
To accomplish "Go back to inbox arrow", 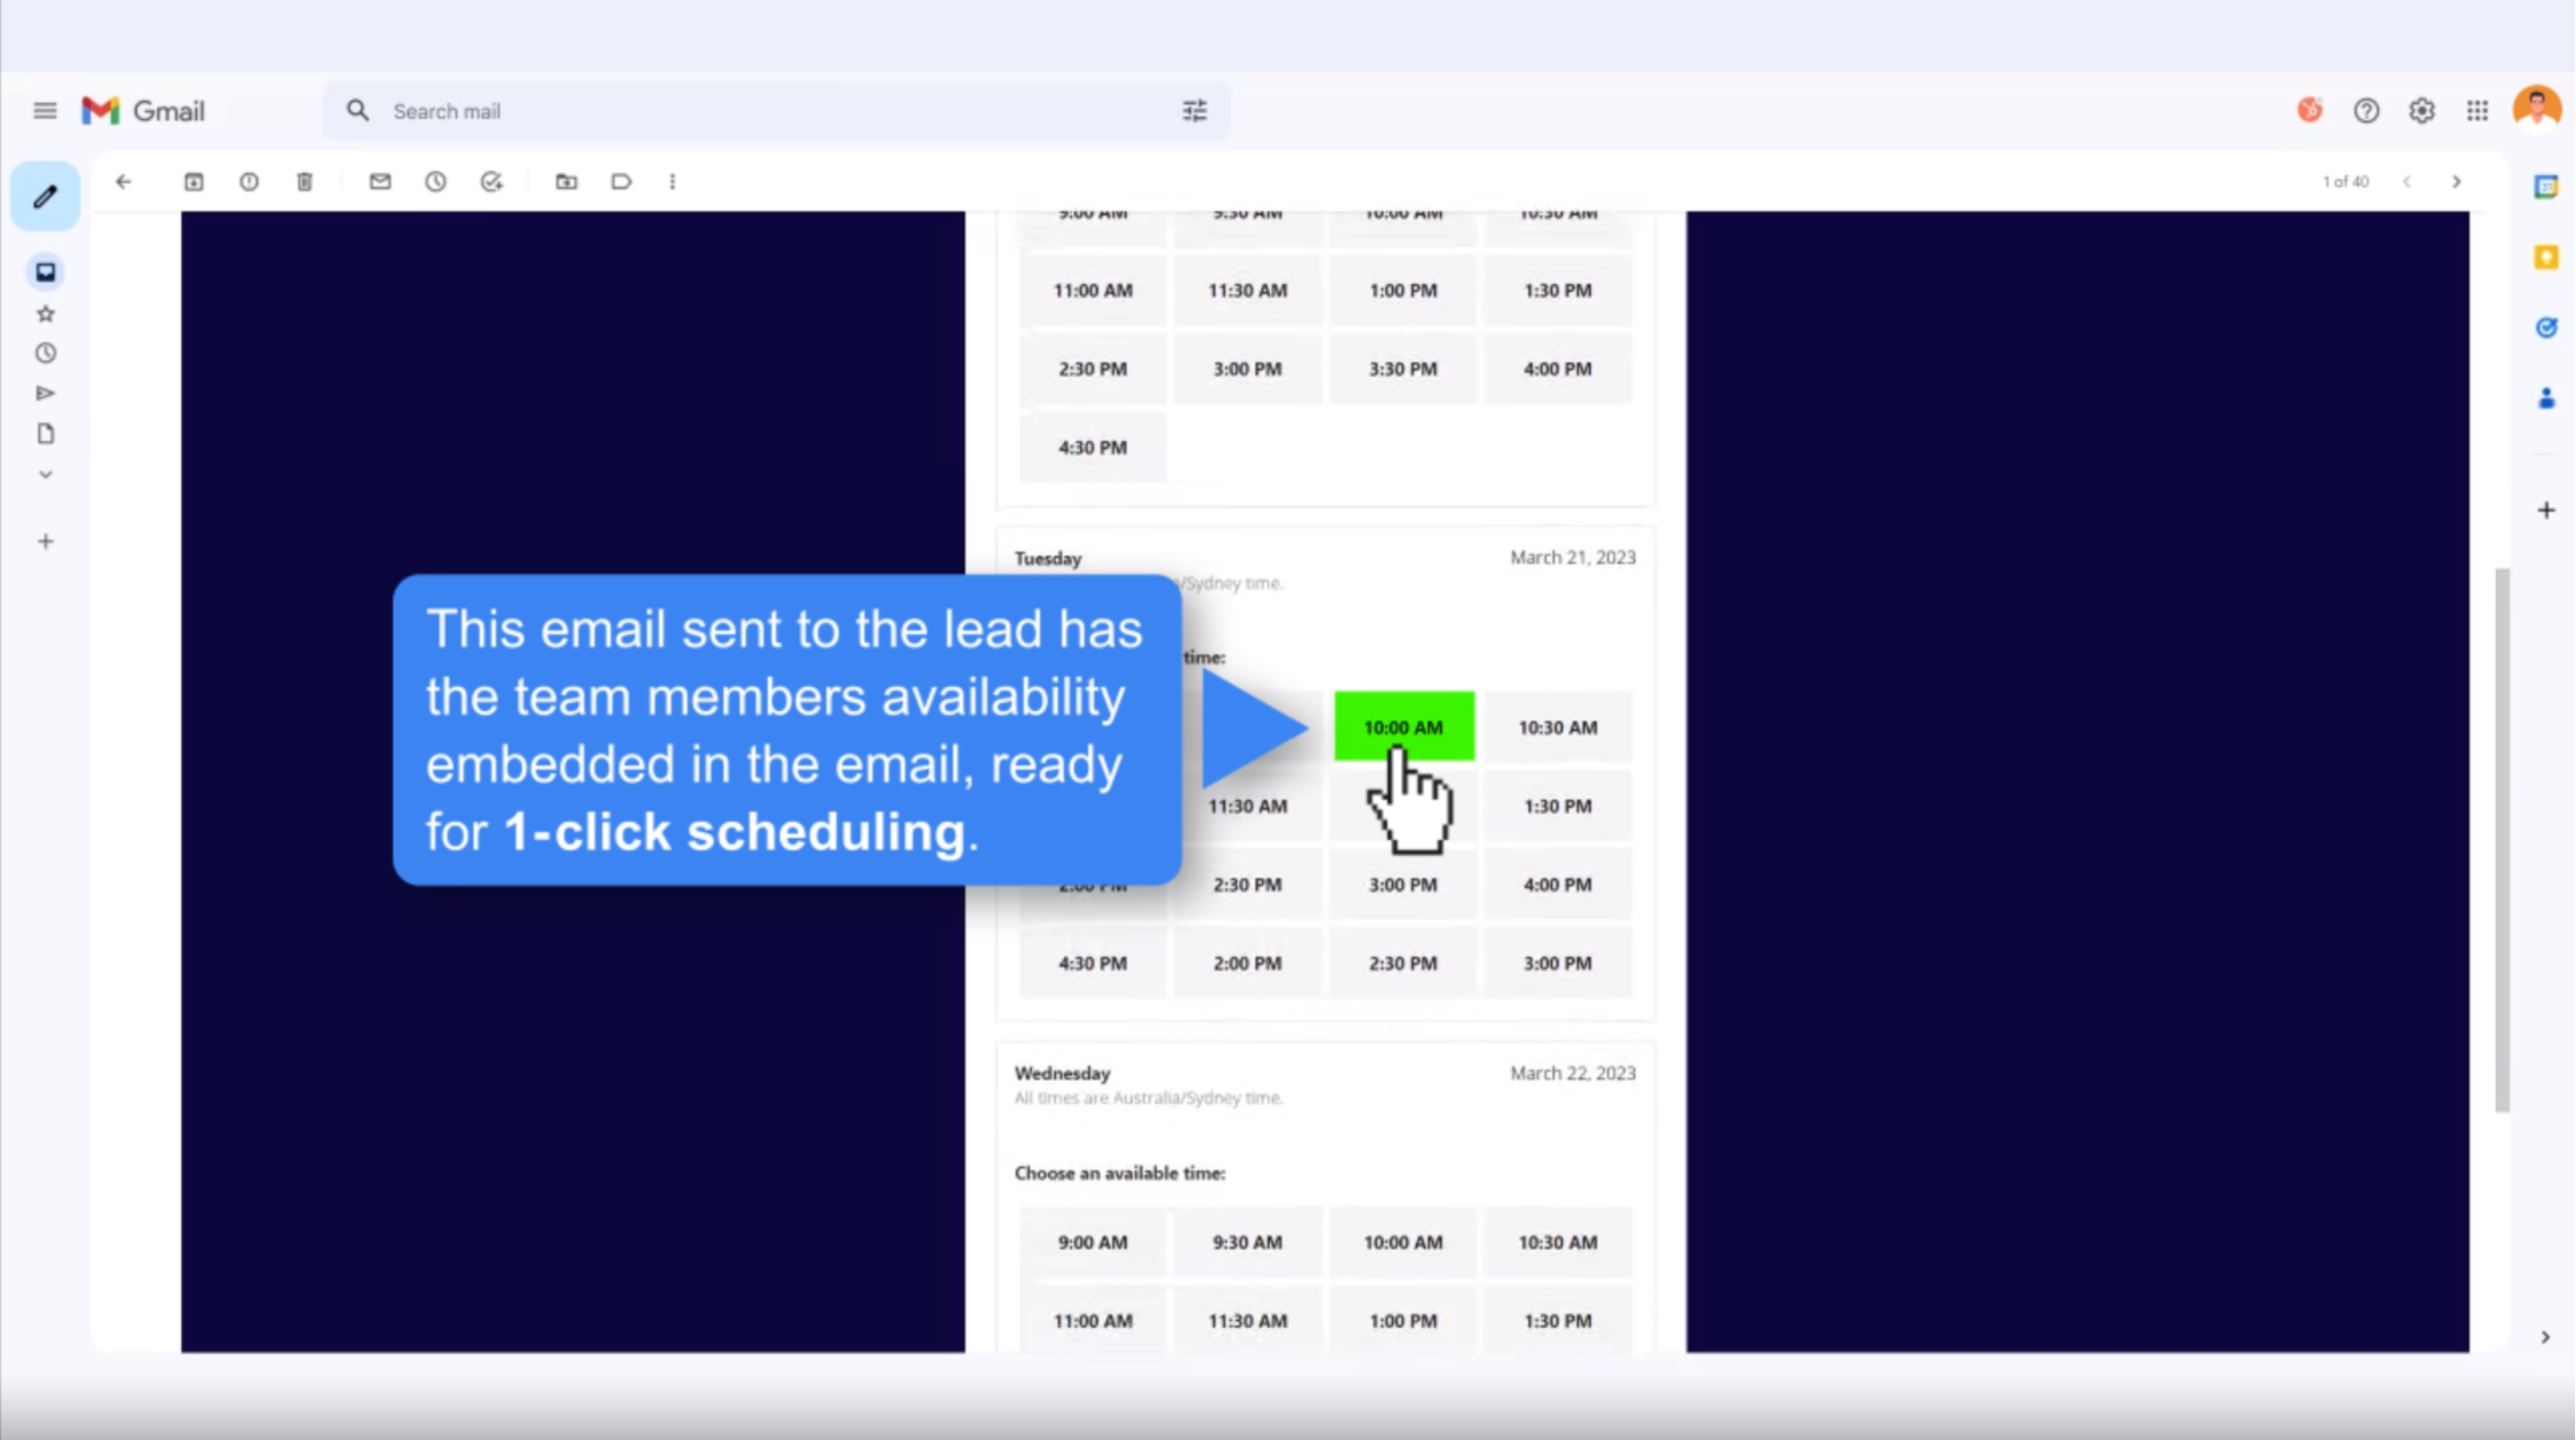I will pos(123,182).
